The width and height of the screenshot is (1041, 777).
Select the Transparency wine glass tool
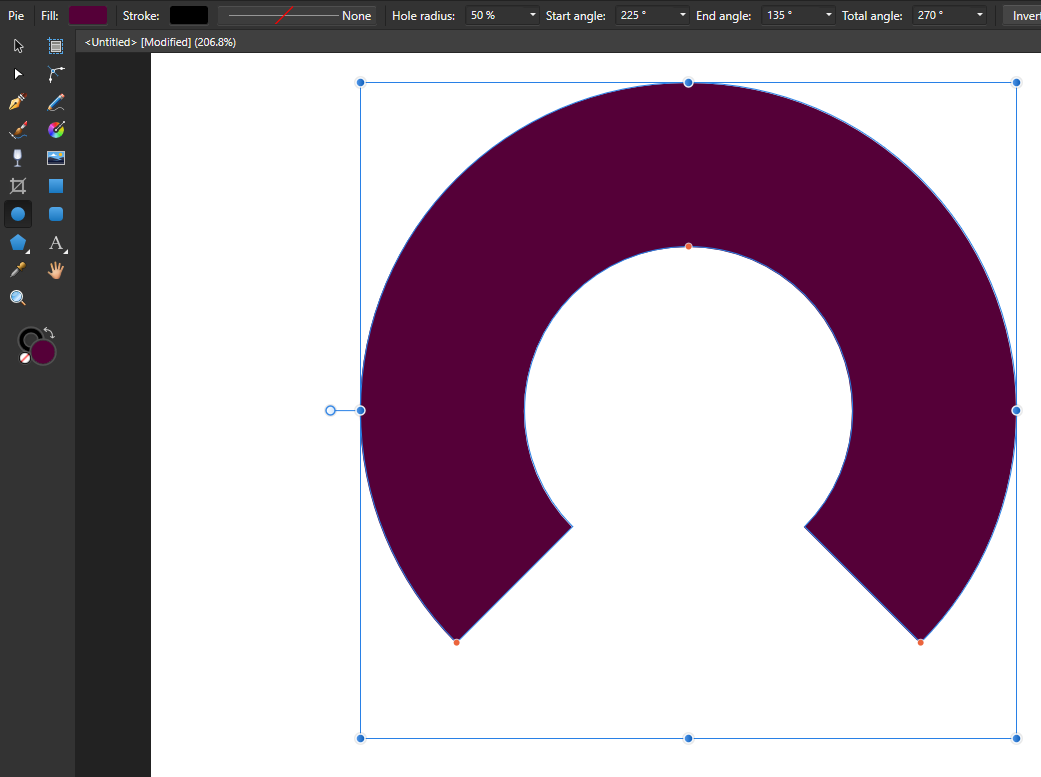[17, 158]
